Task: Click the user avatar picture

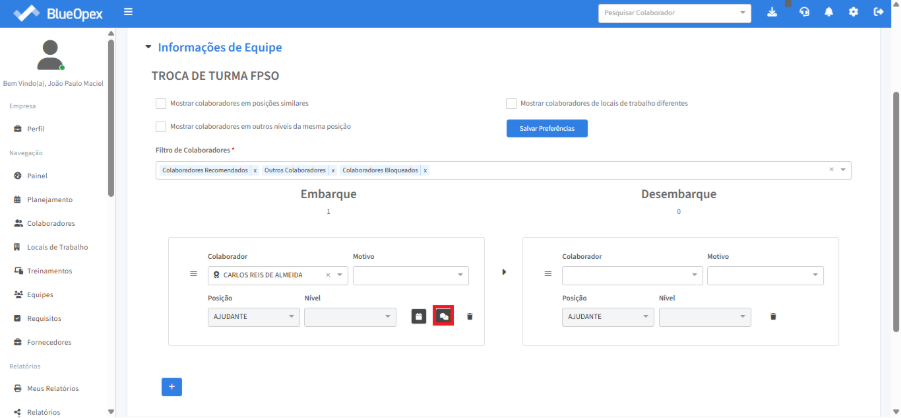Action: pos(51,56)
